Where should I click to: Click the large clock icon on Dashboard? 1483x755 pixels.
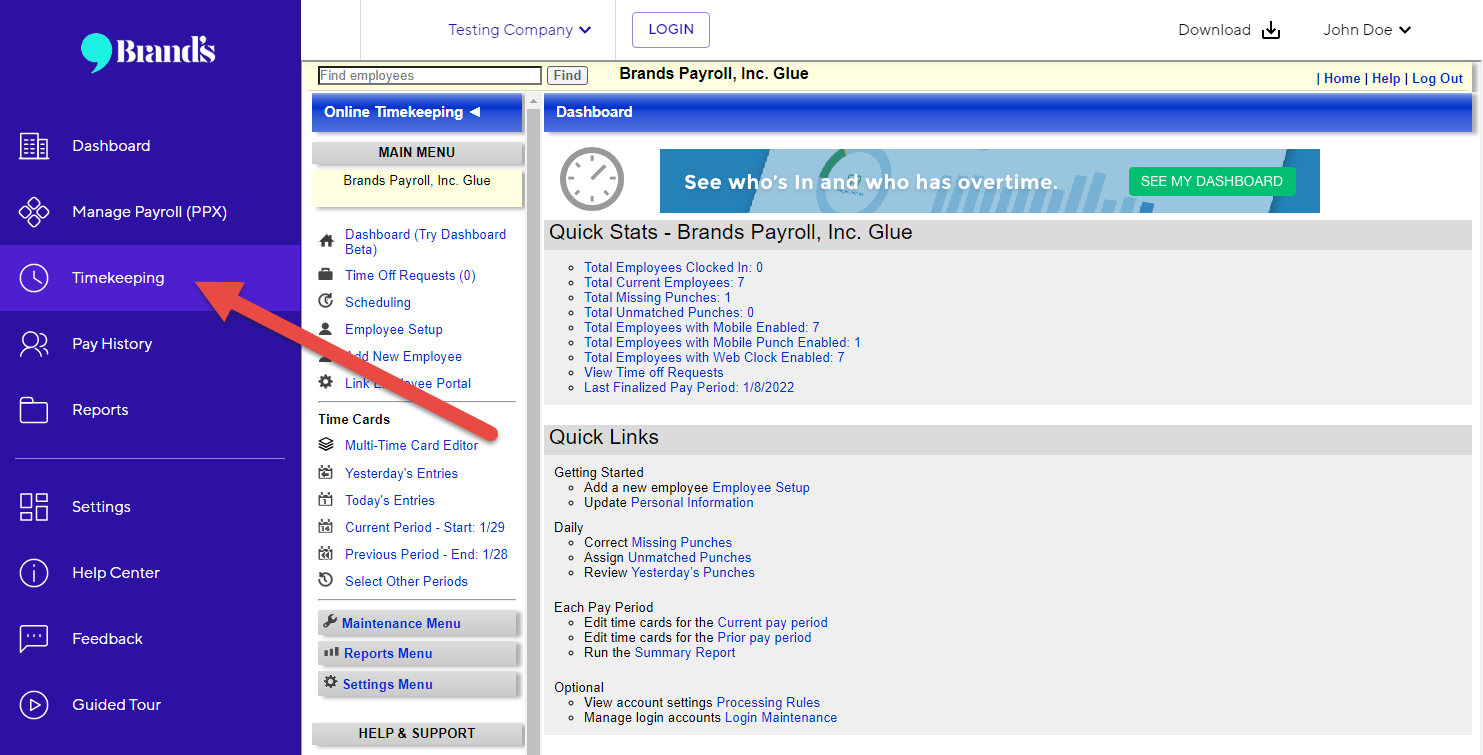592,180
